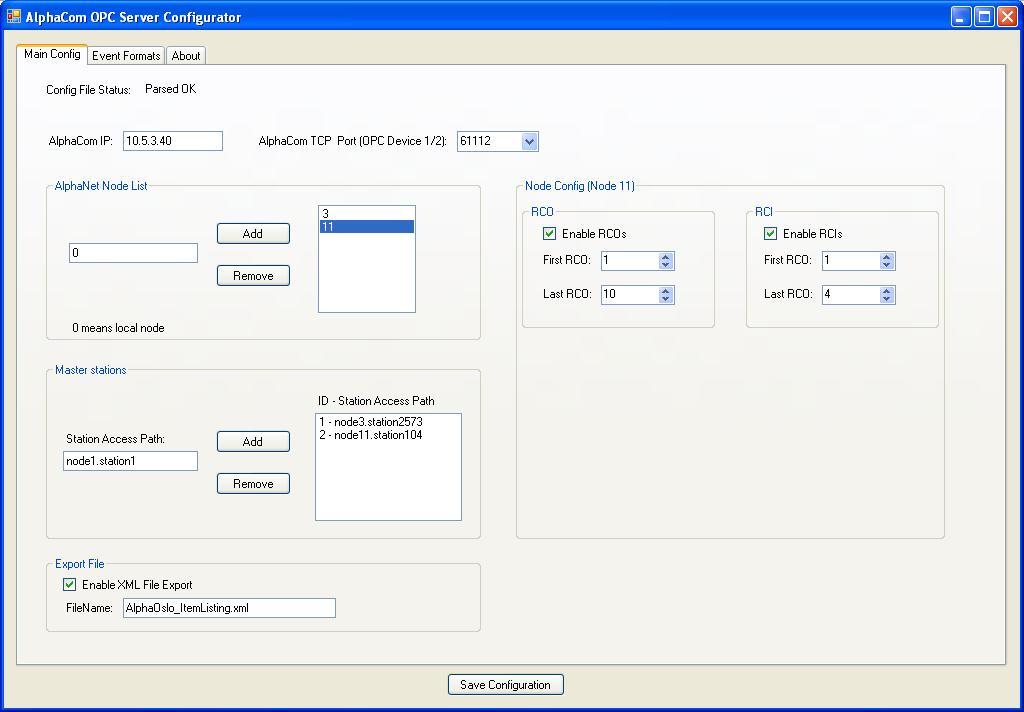Uncheck Enable XML File Export
Viewport: 1024px width, 712px height.
click(70, 585)
